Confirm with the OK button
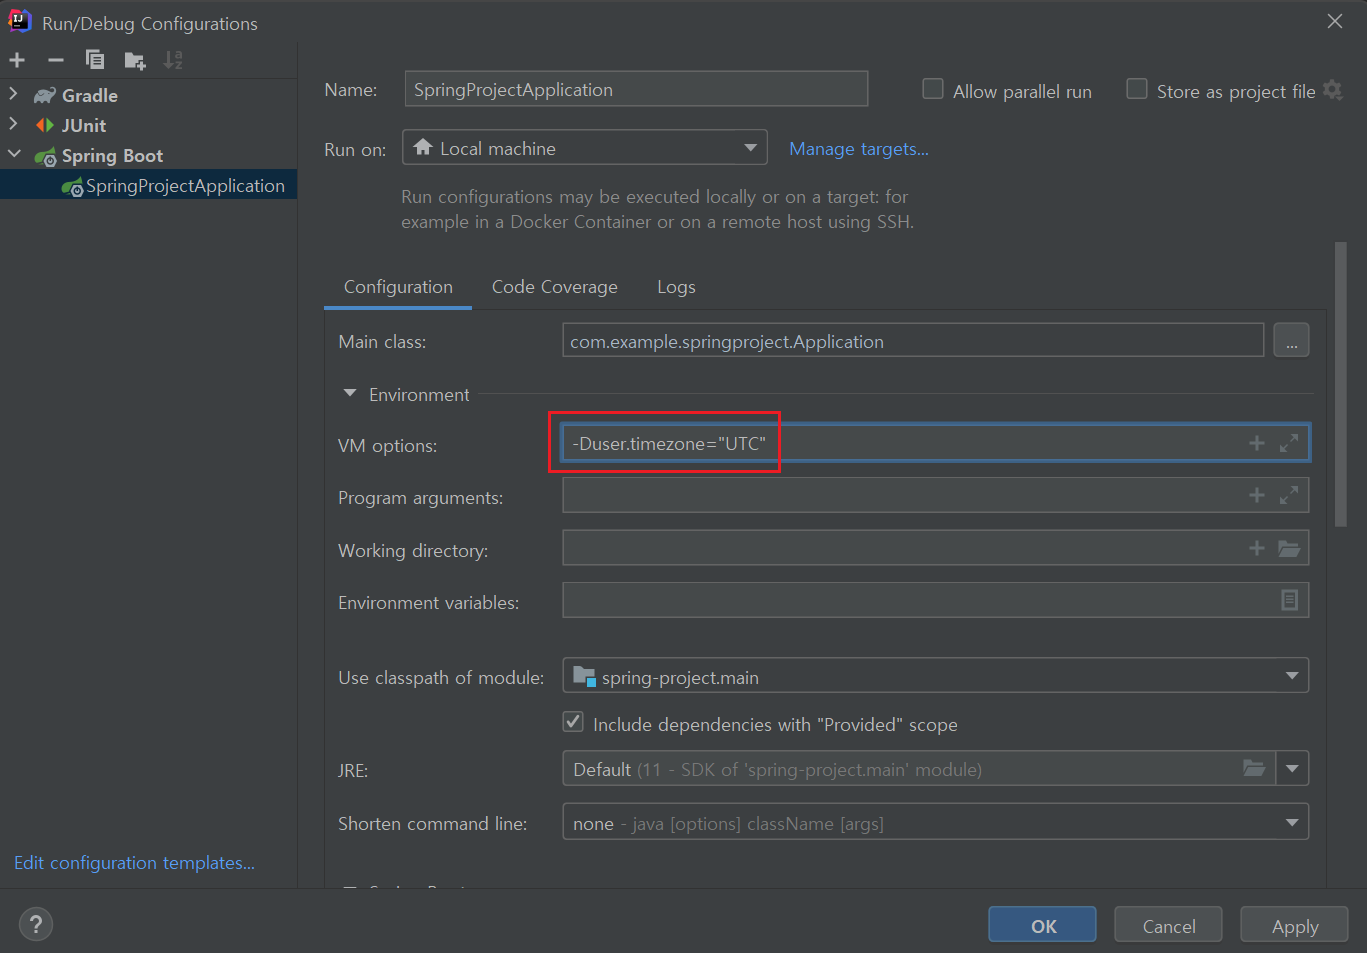This screenshot has height=953, width=1367. click(x=1042, y=925)
